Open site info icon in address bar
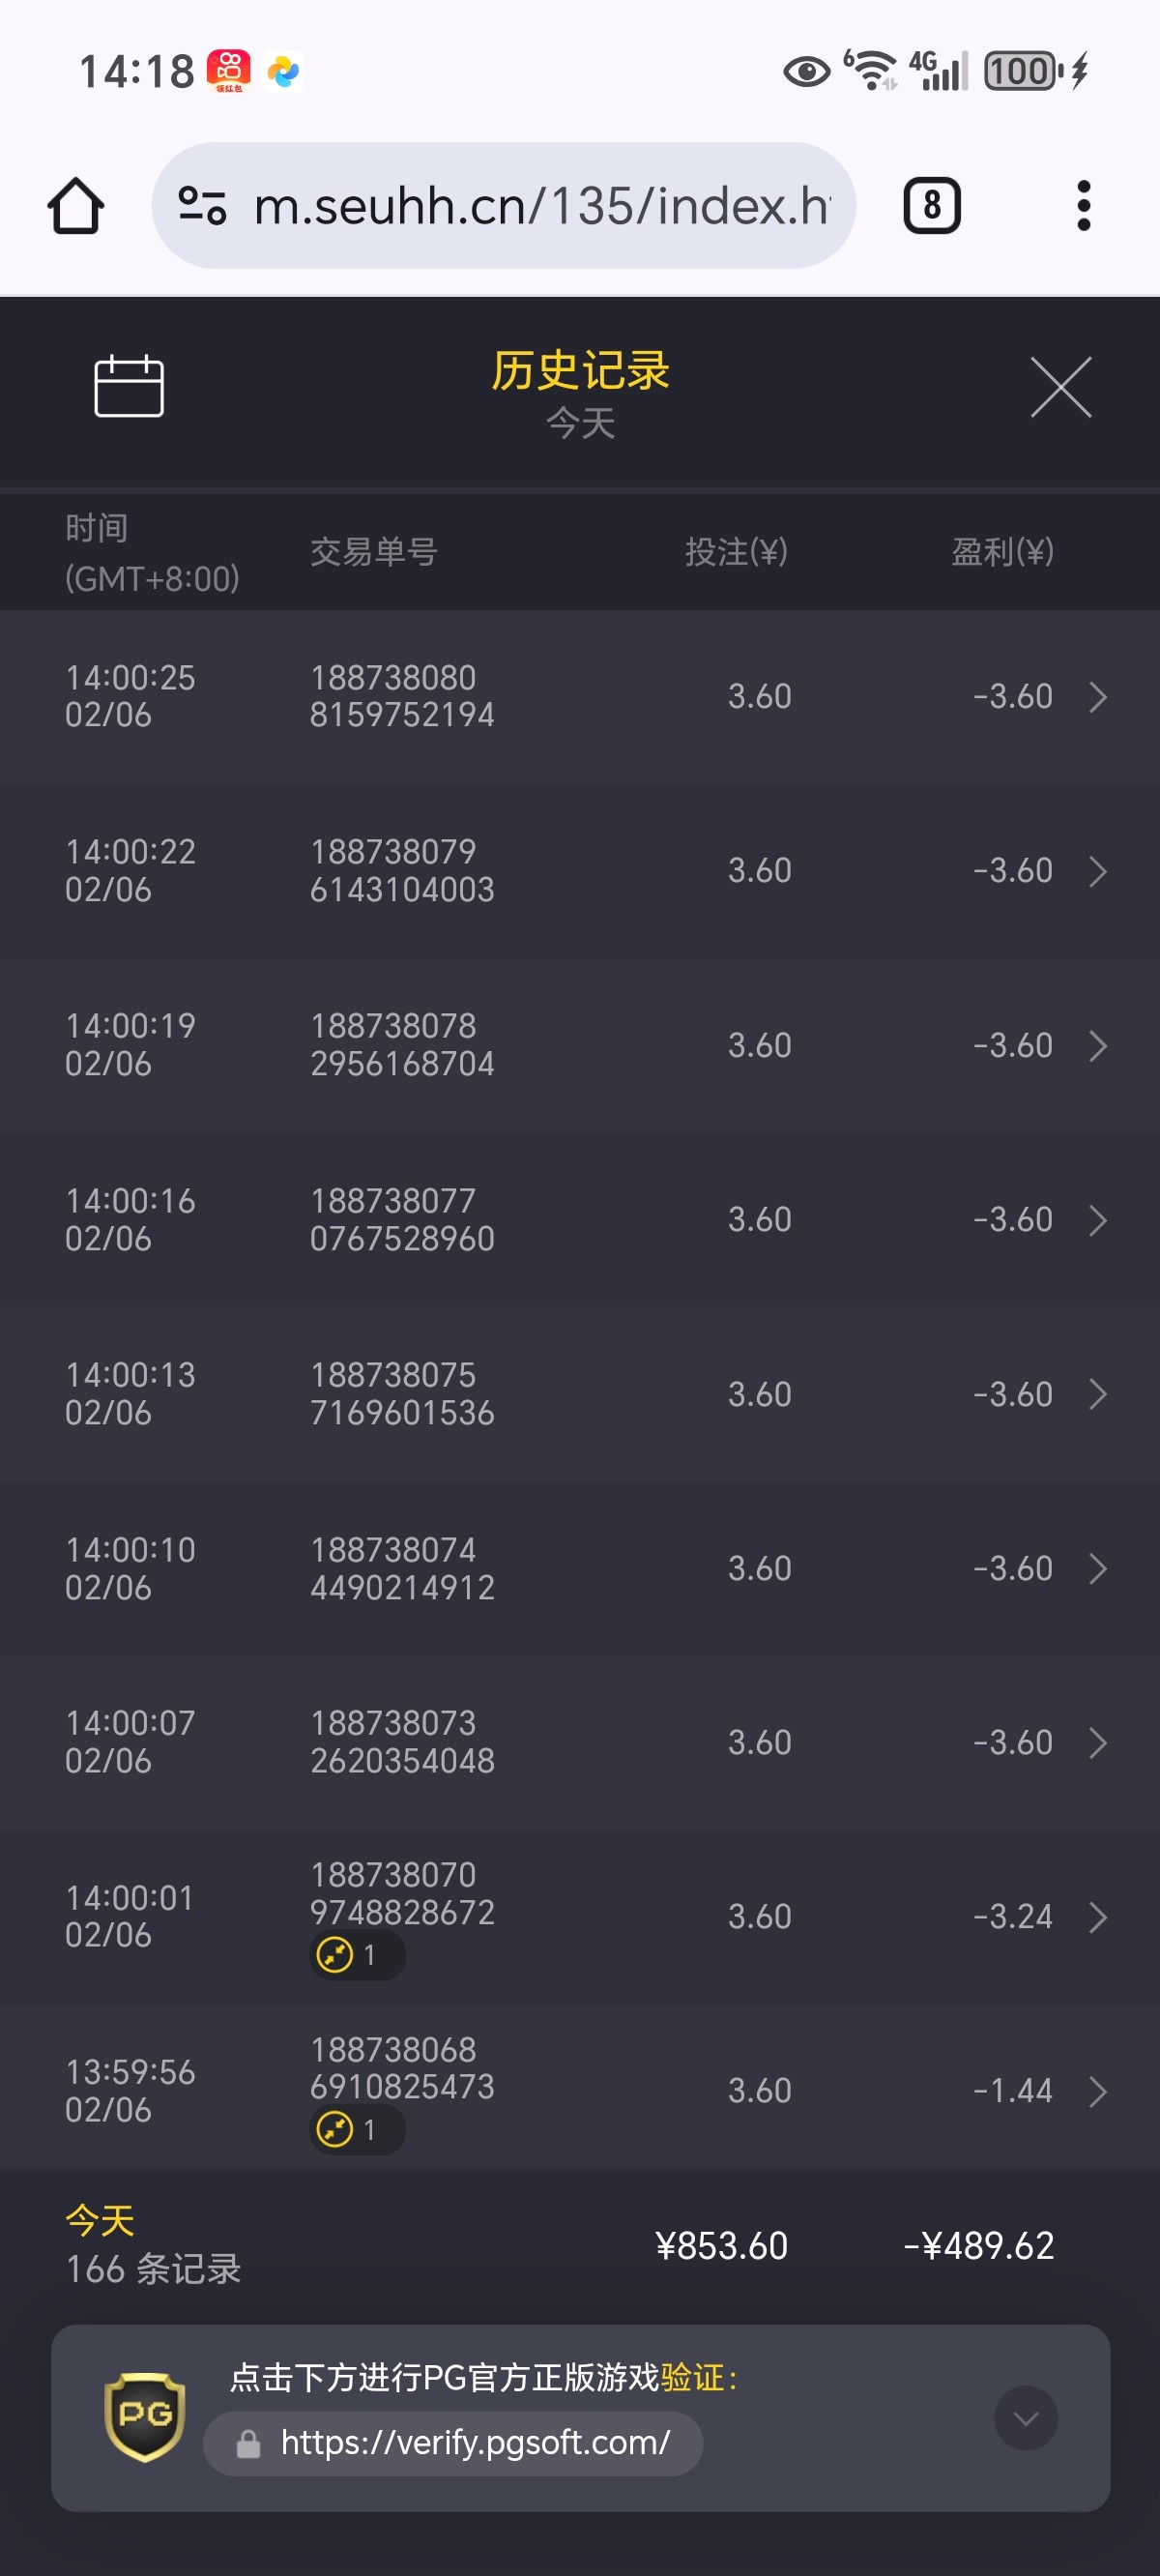The image size is (1160, 2576). 202,206
